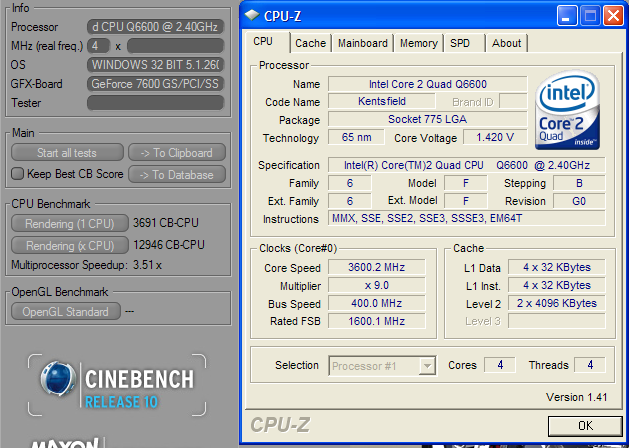Viewport: 629px width, 448px height.
Task: Click the Cores count value
Action: pyautogui.click(x=500, y=365)
